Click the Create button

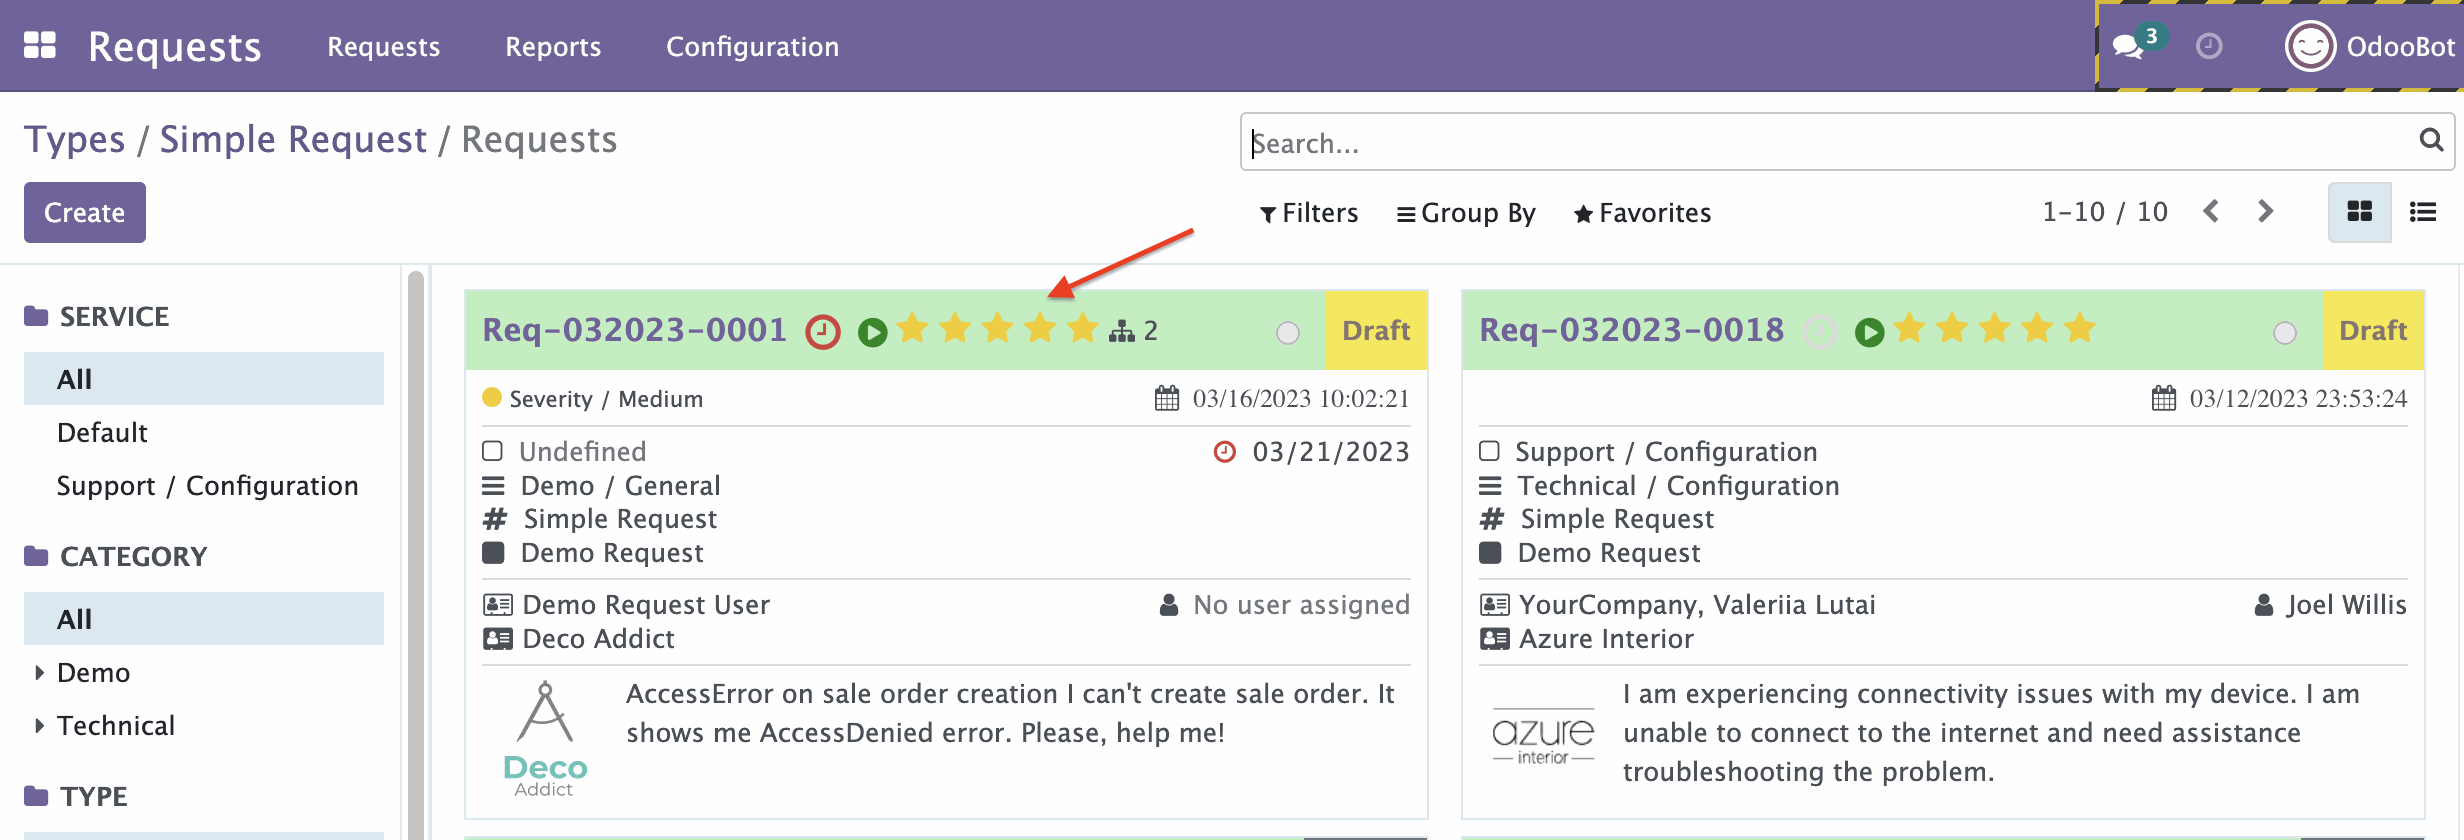coord(85,212)
